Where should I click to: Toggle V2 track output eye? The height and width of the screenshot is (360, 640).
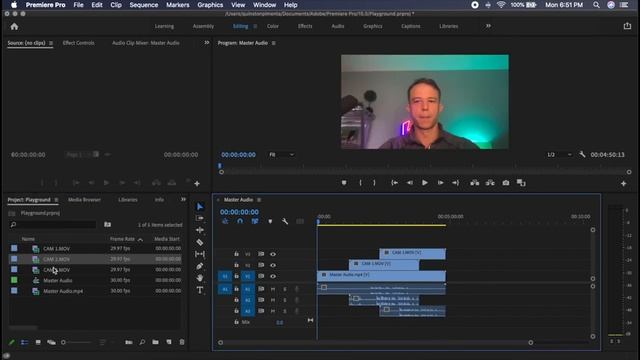point(273,265)
